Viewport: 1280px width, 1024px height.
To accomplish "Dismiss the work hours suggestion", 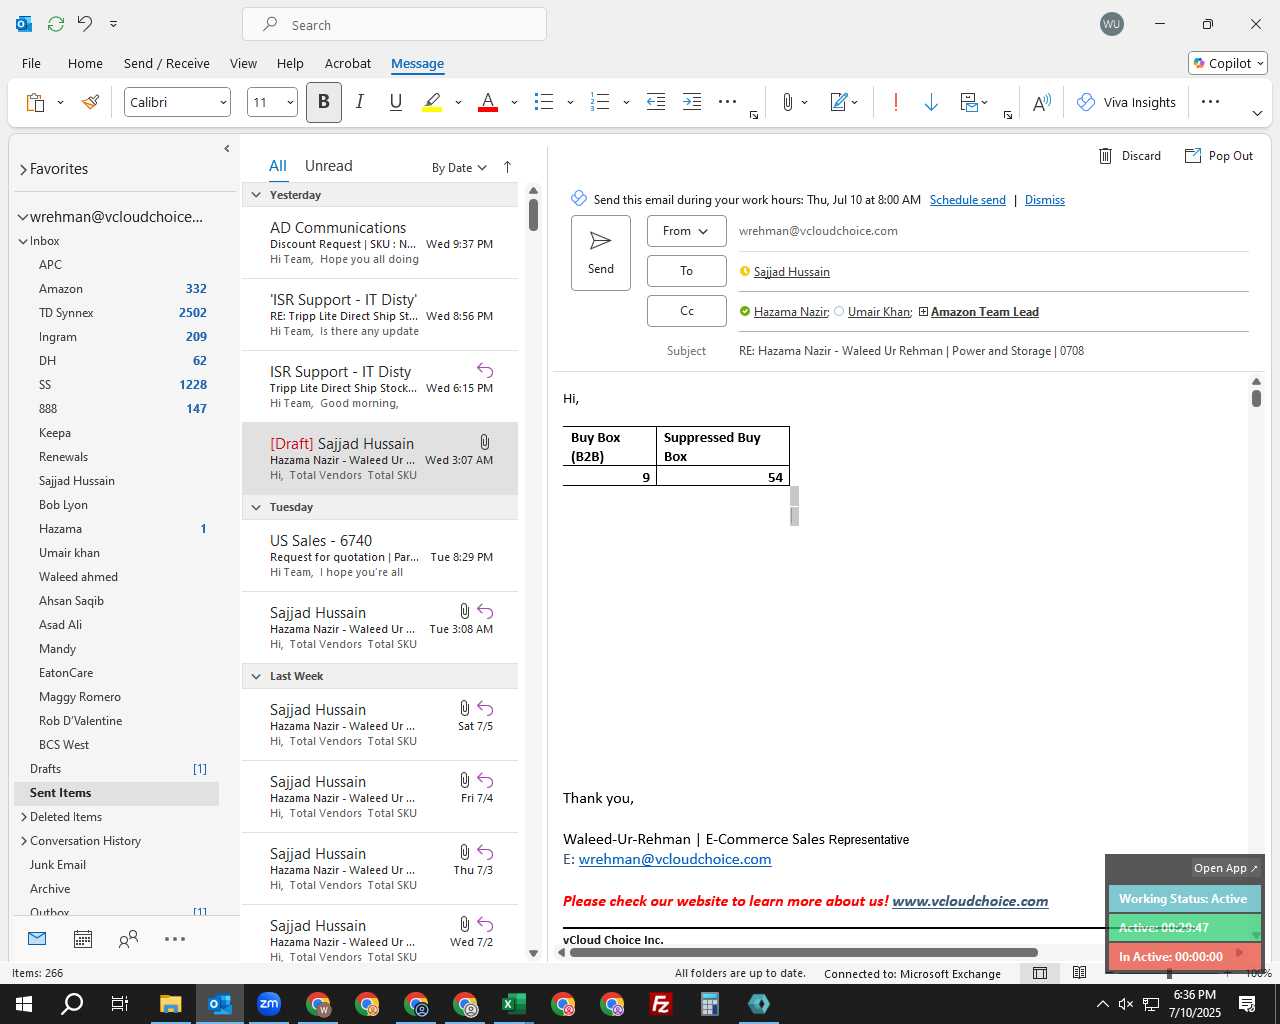I will (1045, 200).
